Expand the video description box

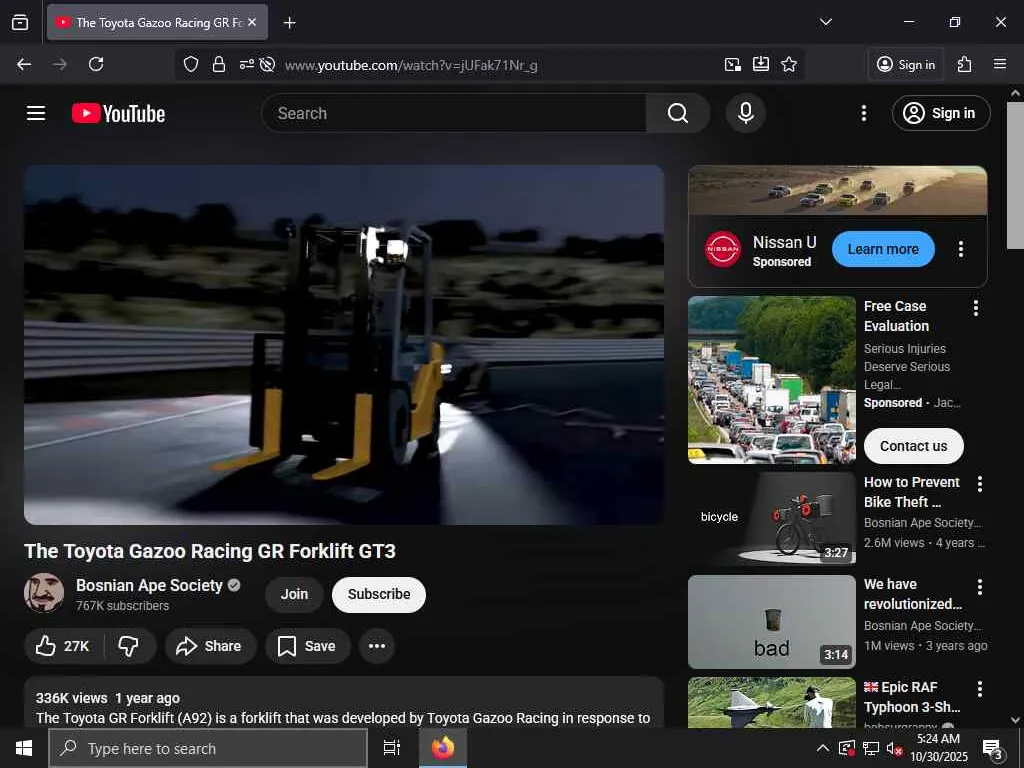coord(344,703)
